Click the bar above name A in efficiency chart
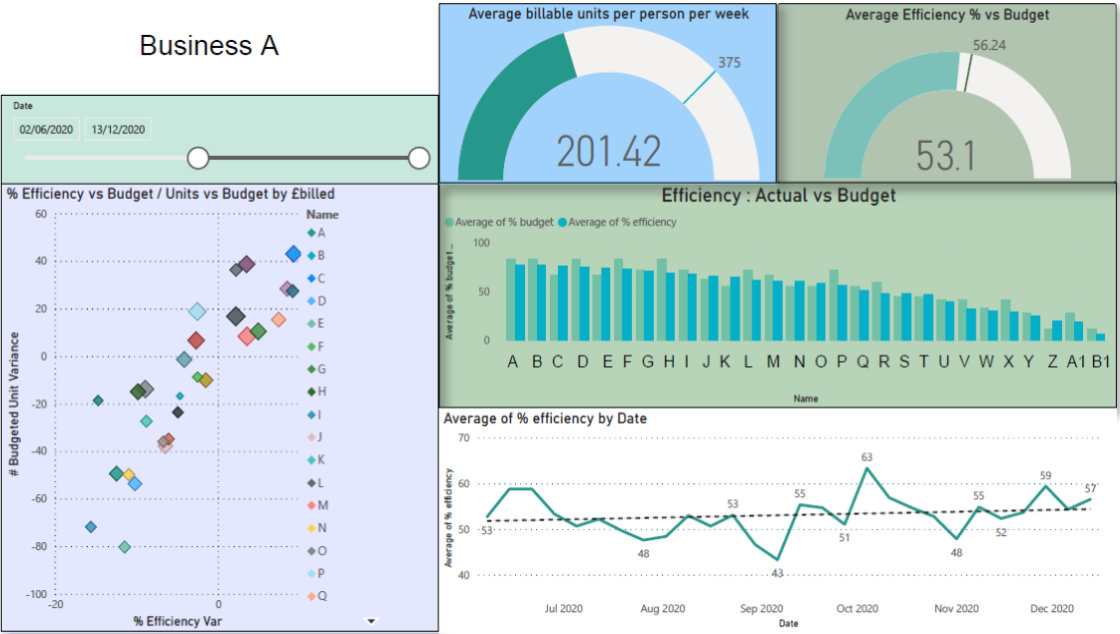The image size is (1120, 634). 515,302
